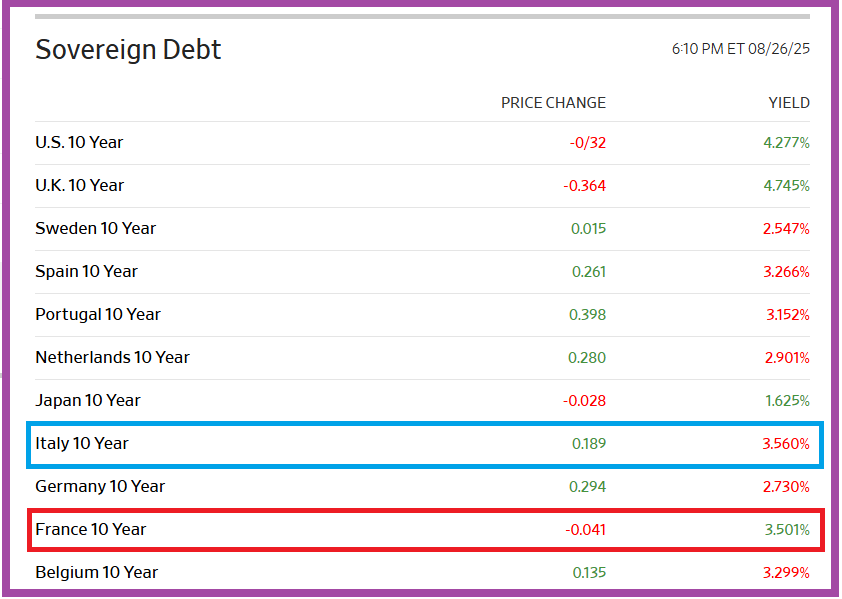Open the Netherlands 10 Year bond link
This screenshot has height=599, width=842.
coord(112,357)
